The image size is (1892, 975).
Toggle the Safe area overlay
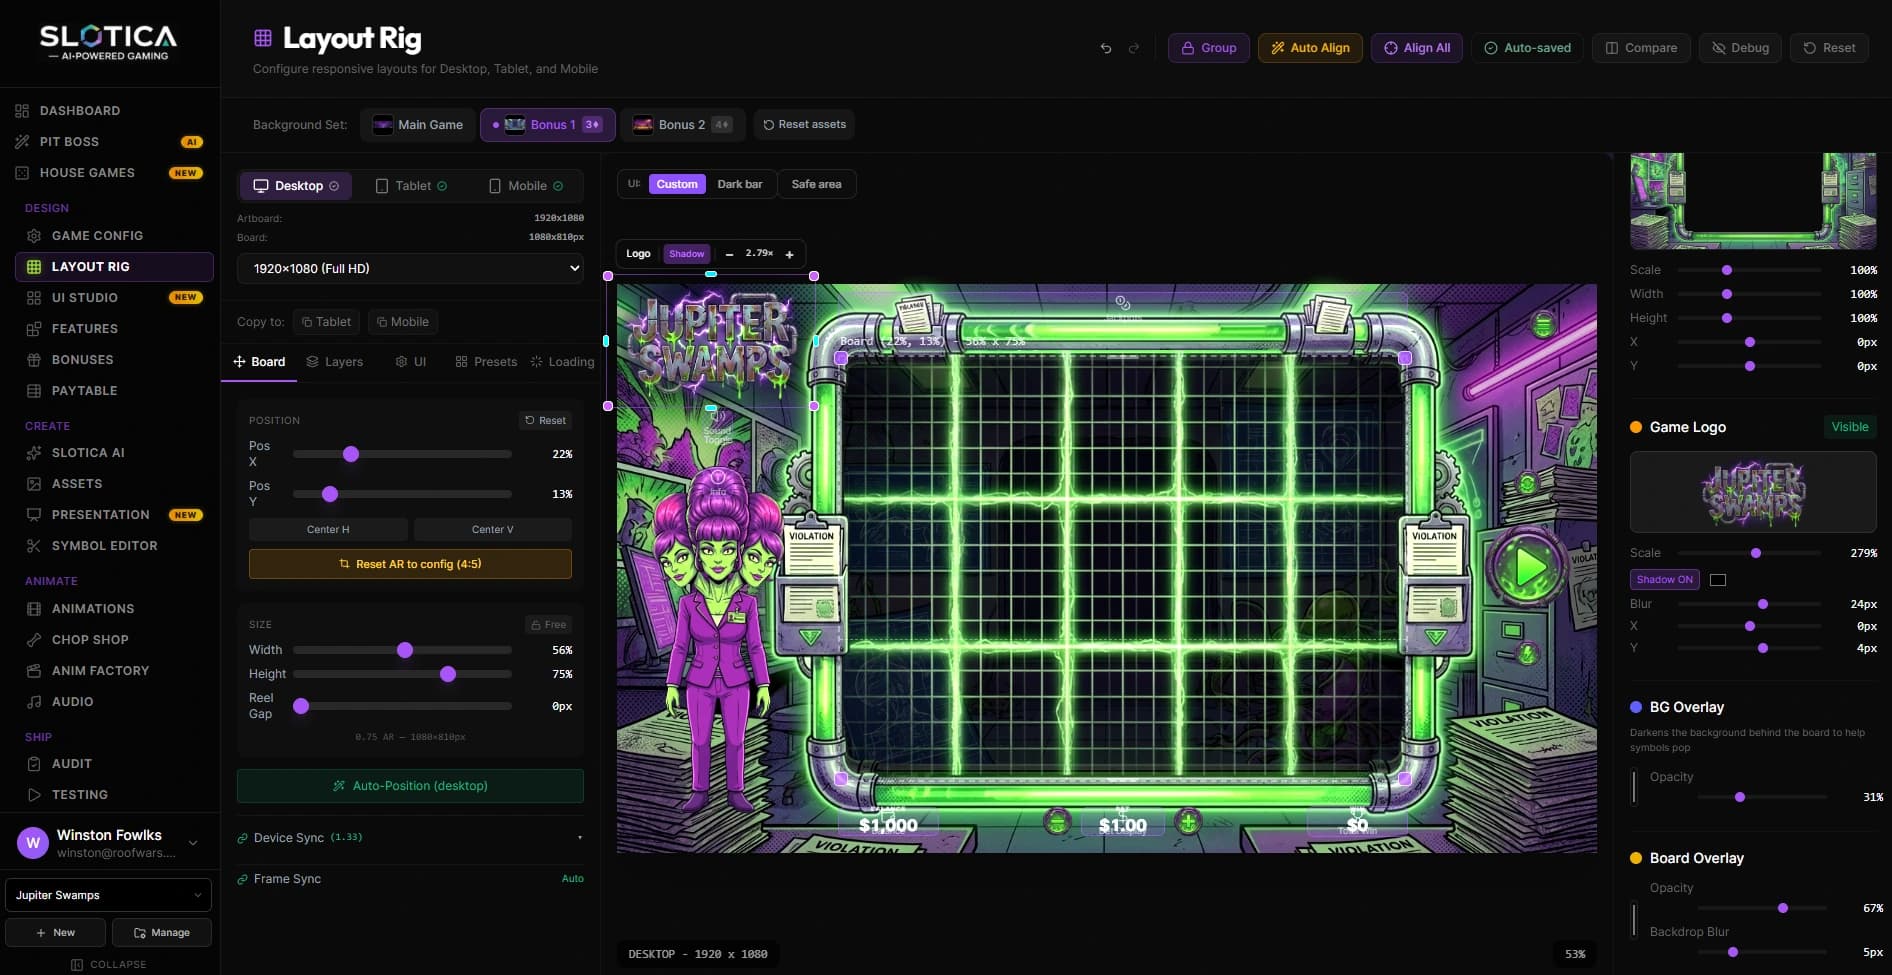click(x=816, y=184)
